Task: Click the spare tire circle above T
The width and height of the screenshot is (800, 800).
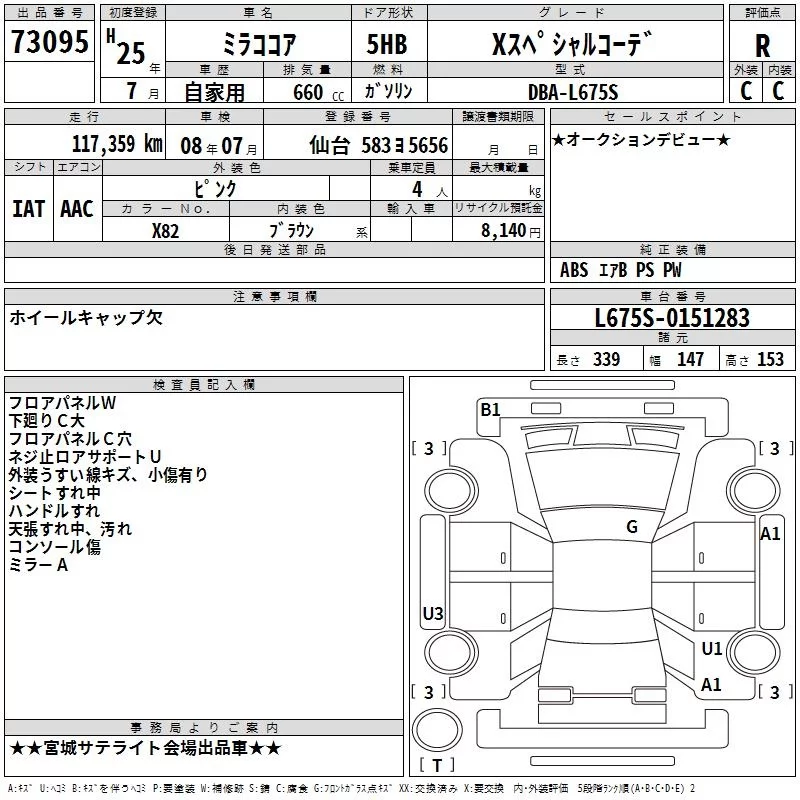Action: [437, 729]
